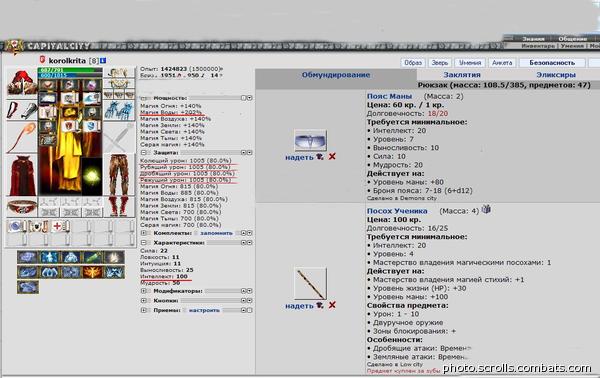This screenshot has height=378, width=600.
Task: Click the Образ button
Action: (x=412, y=63)
